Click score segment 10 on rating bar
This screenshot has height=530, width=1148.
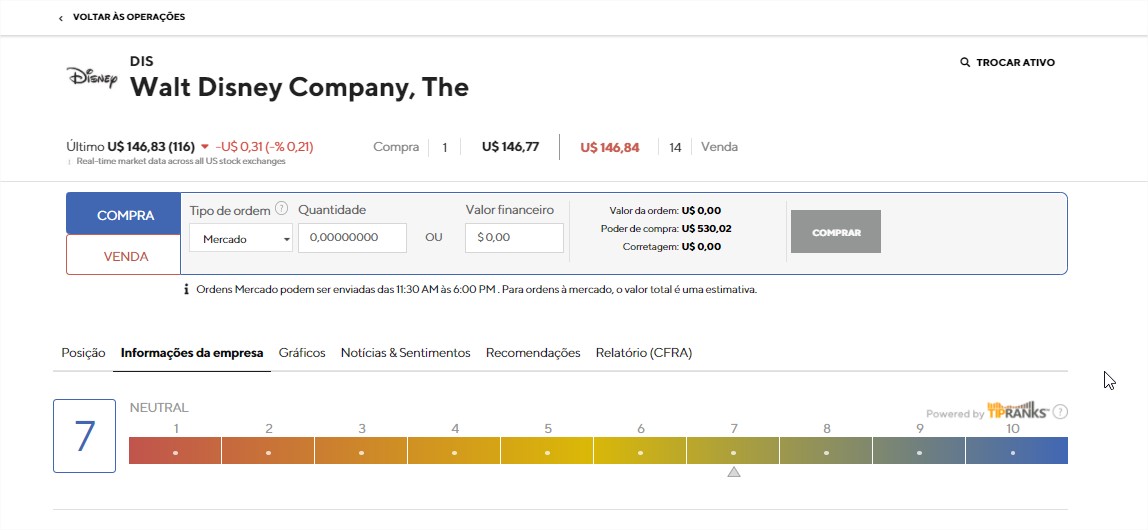coord(1017,451)
